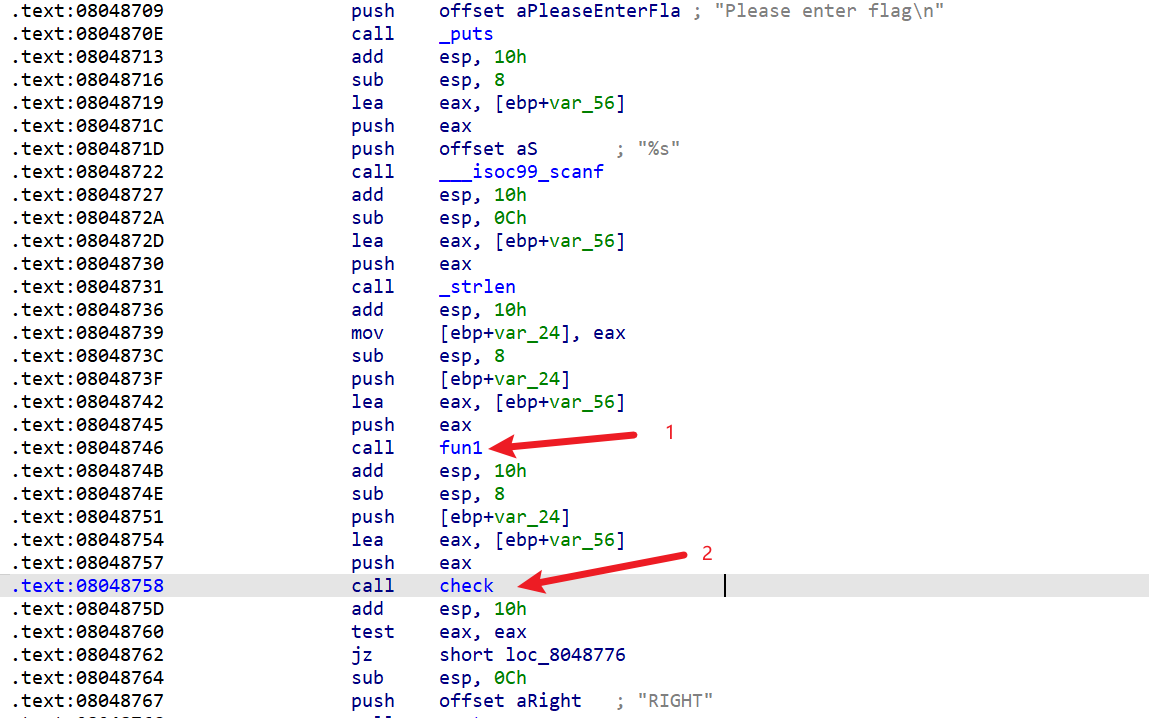Select address .text:08048754

tap(87, 540)
